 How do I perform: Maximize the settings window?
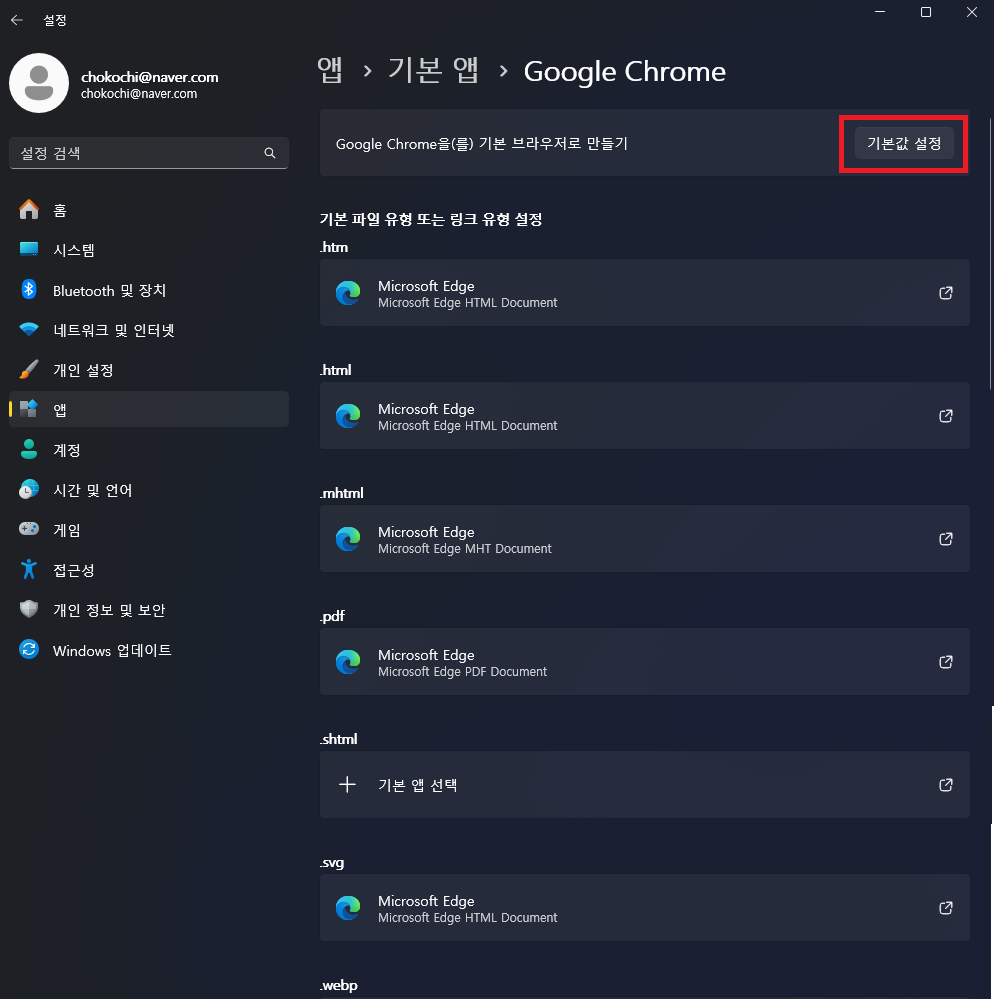(x=926, y=12)
